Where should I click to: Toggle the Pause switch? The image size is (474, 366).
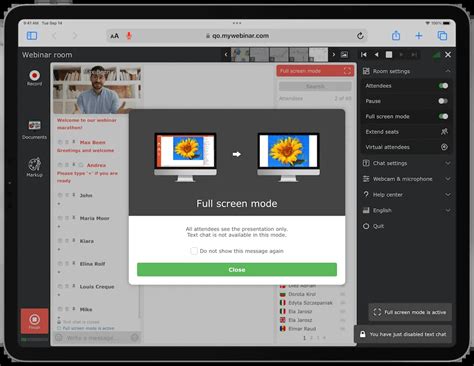point(443,101)
